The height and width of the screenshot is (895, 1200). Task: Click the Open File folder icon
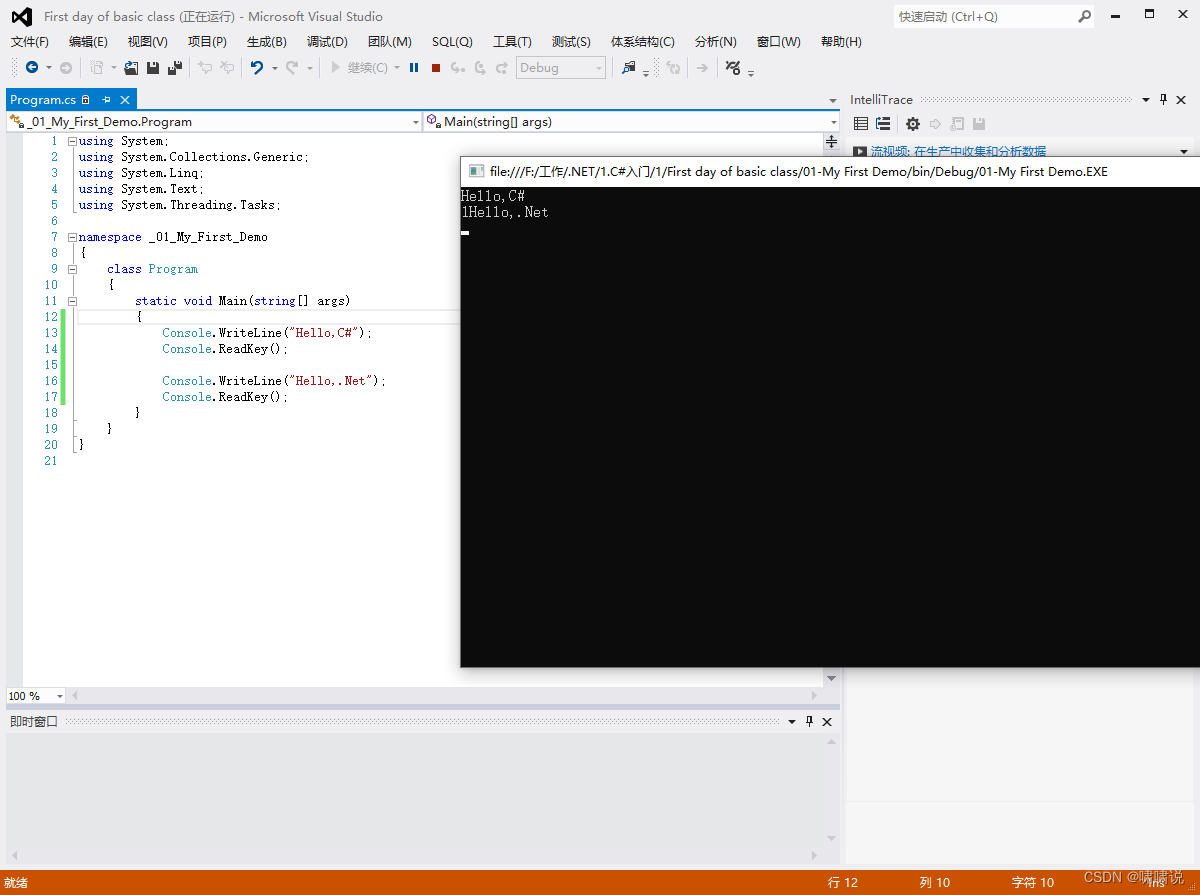(x=131, y=67)
